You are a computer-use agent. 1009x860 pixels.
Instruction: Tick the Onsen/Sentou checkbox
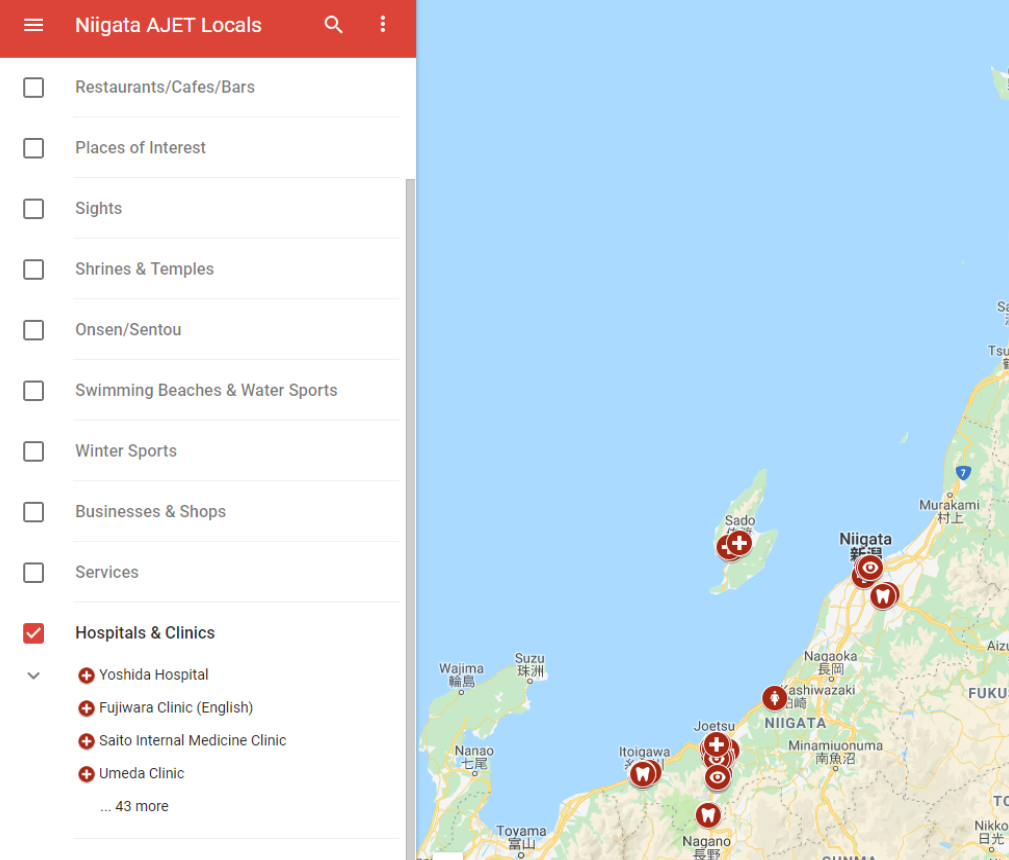click(33, 330)
